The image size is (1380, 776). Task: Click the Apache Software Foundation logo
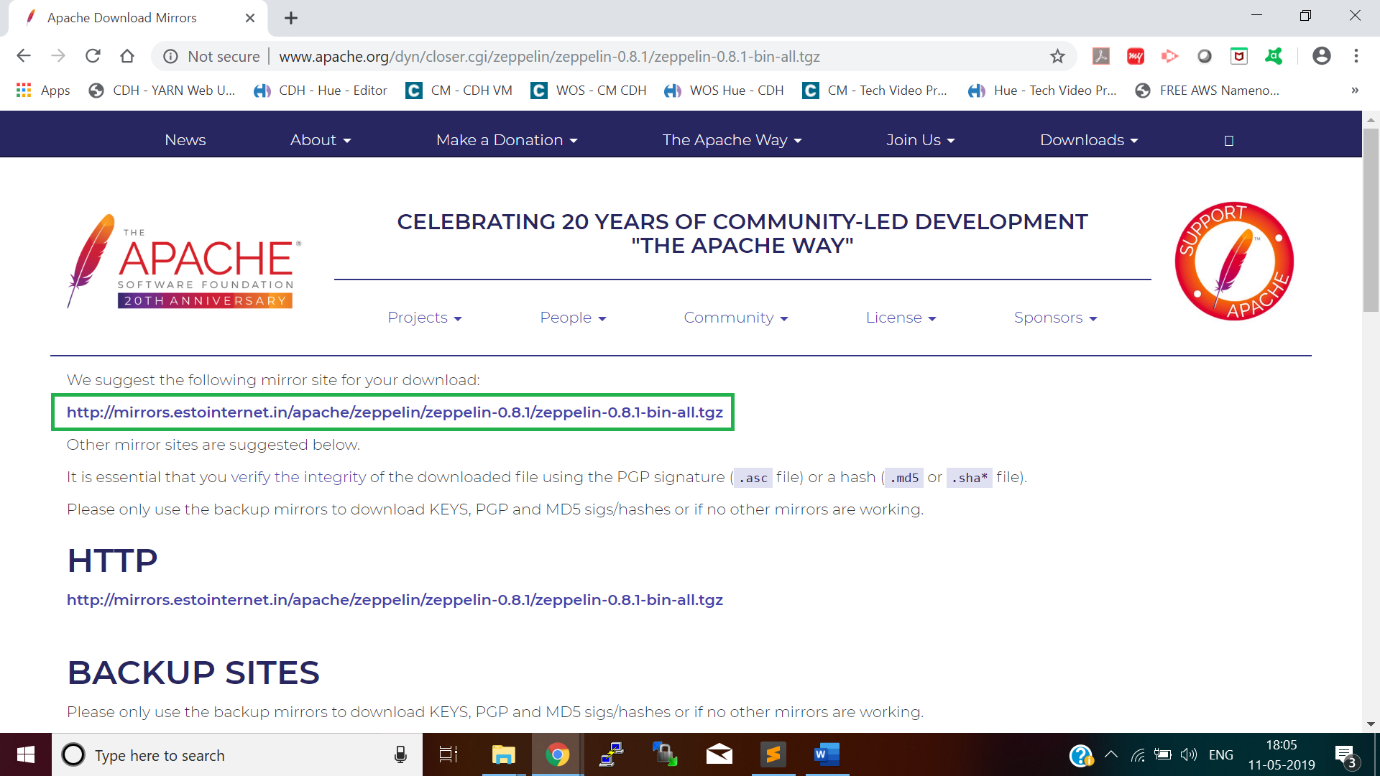coord(183,262)
